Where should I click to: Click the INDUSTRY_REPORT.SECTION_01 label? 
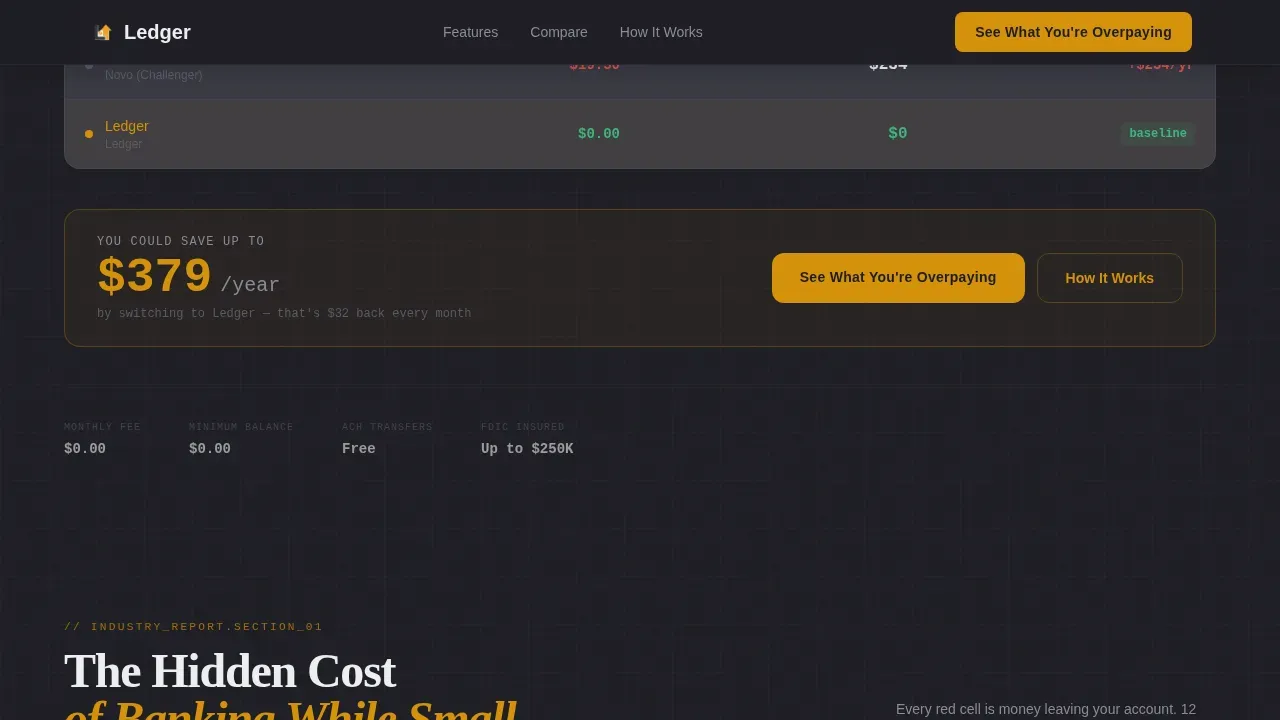tap(193, 627)
